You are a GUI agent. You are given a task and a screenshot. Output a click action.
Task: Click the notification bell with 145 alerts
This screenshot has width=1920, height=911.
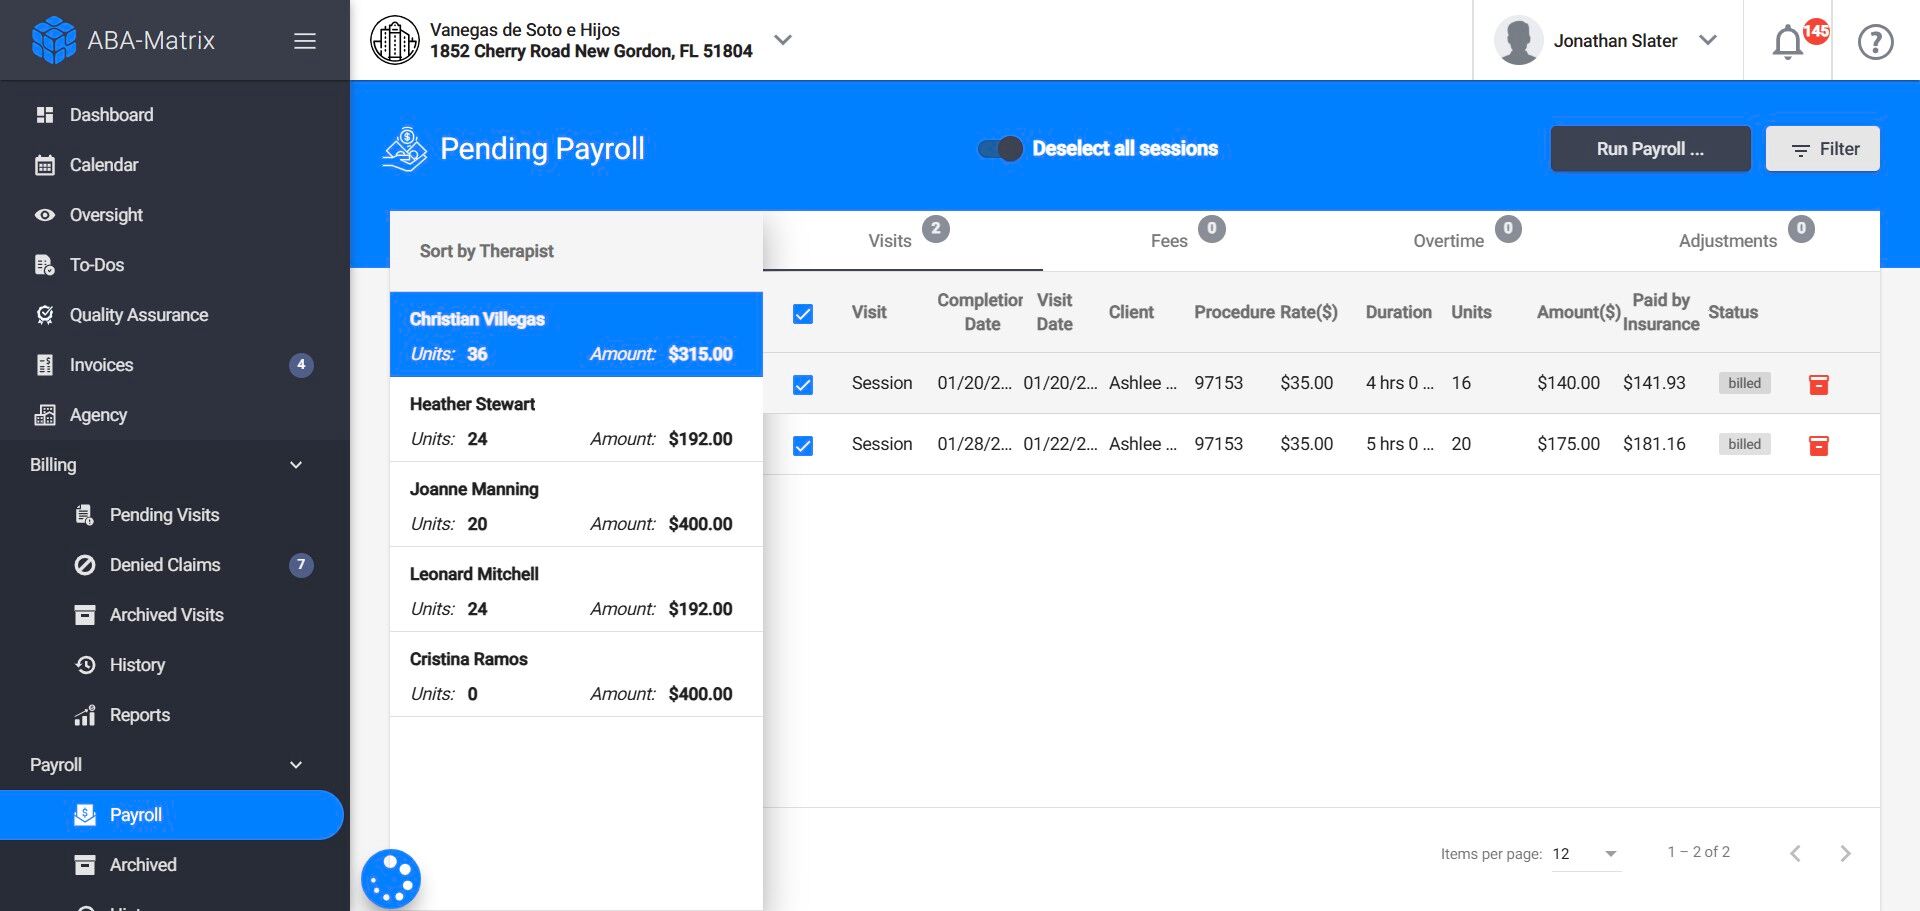(x=1789, y=40)
